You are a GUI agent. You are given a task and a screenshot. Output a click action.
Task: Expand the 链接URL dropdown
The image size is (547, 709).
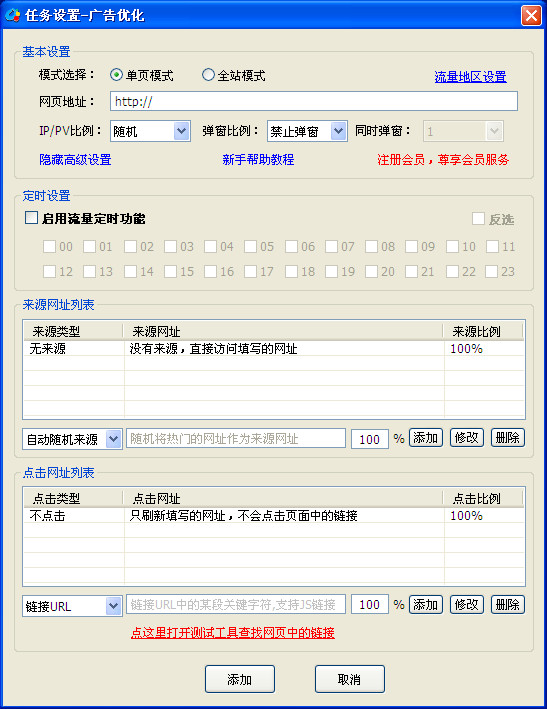[113, 605]
